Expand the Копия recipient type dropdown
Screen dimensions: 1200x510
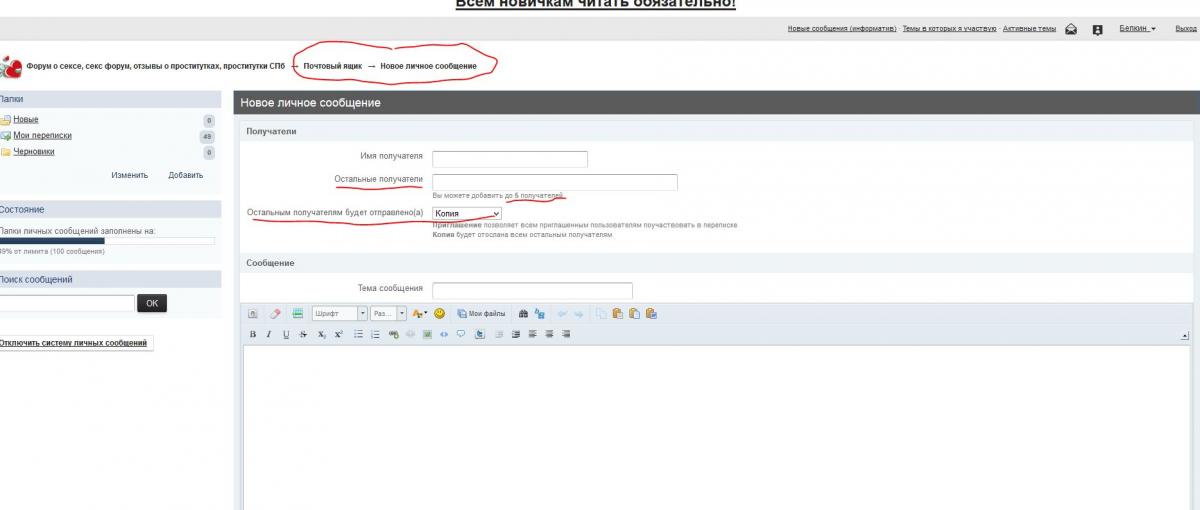coord(467,213)
